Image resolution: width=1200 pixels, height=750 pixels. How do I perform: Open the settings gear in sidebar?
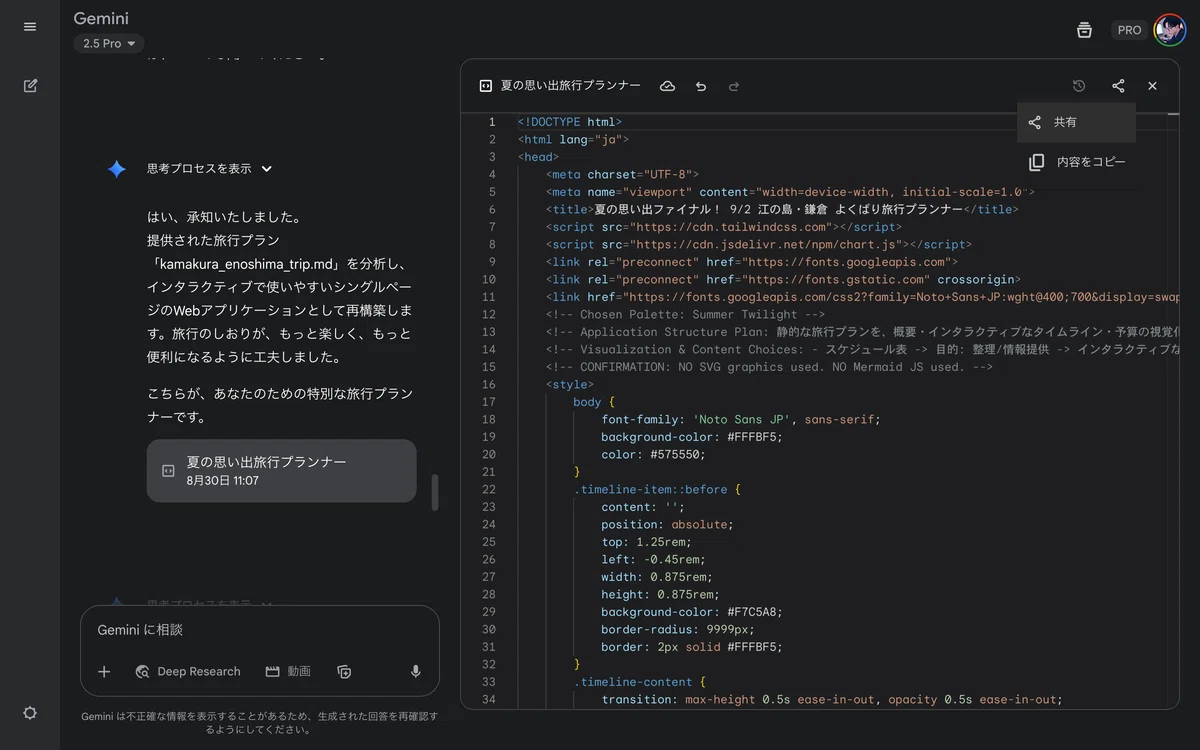pos(30,713)
